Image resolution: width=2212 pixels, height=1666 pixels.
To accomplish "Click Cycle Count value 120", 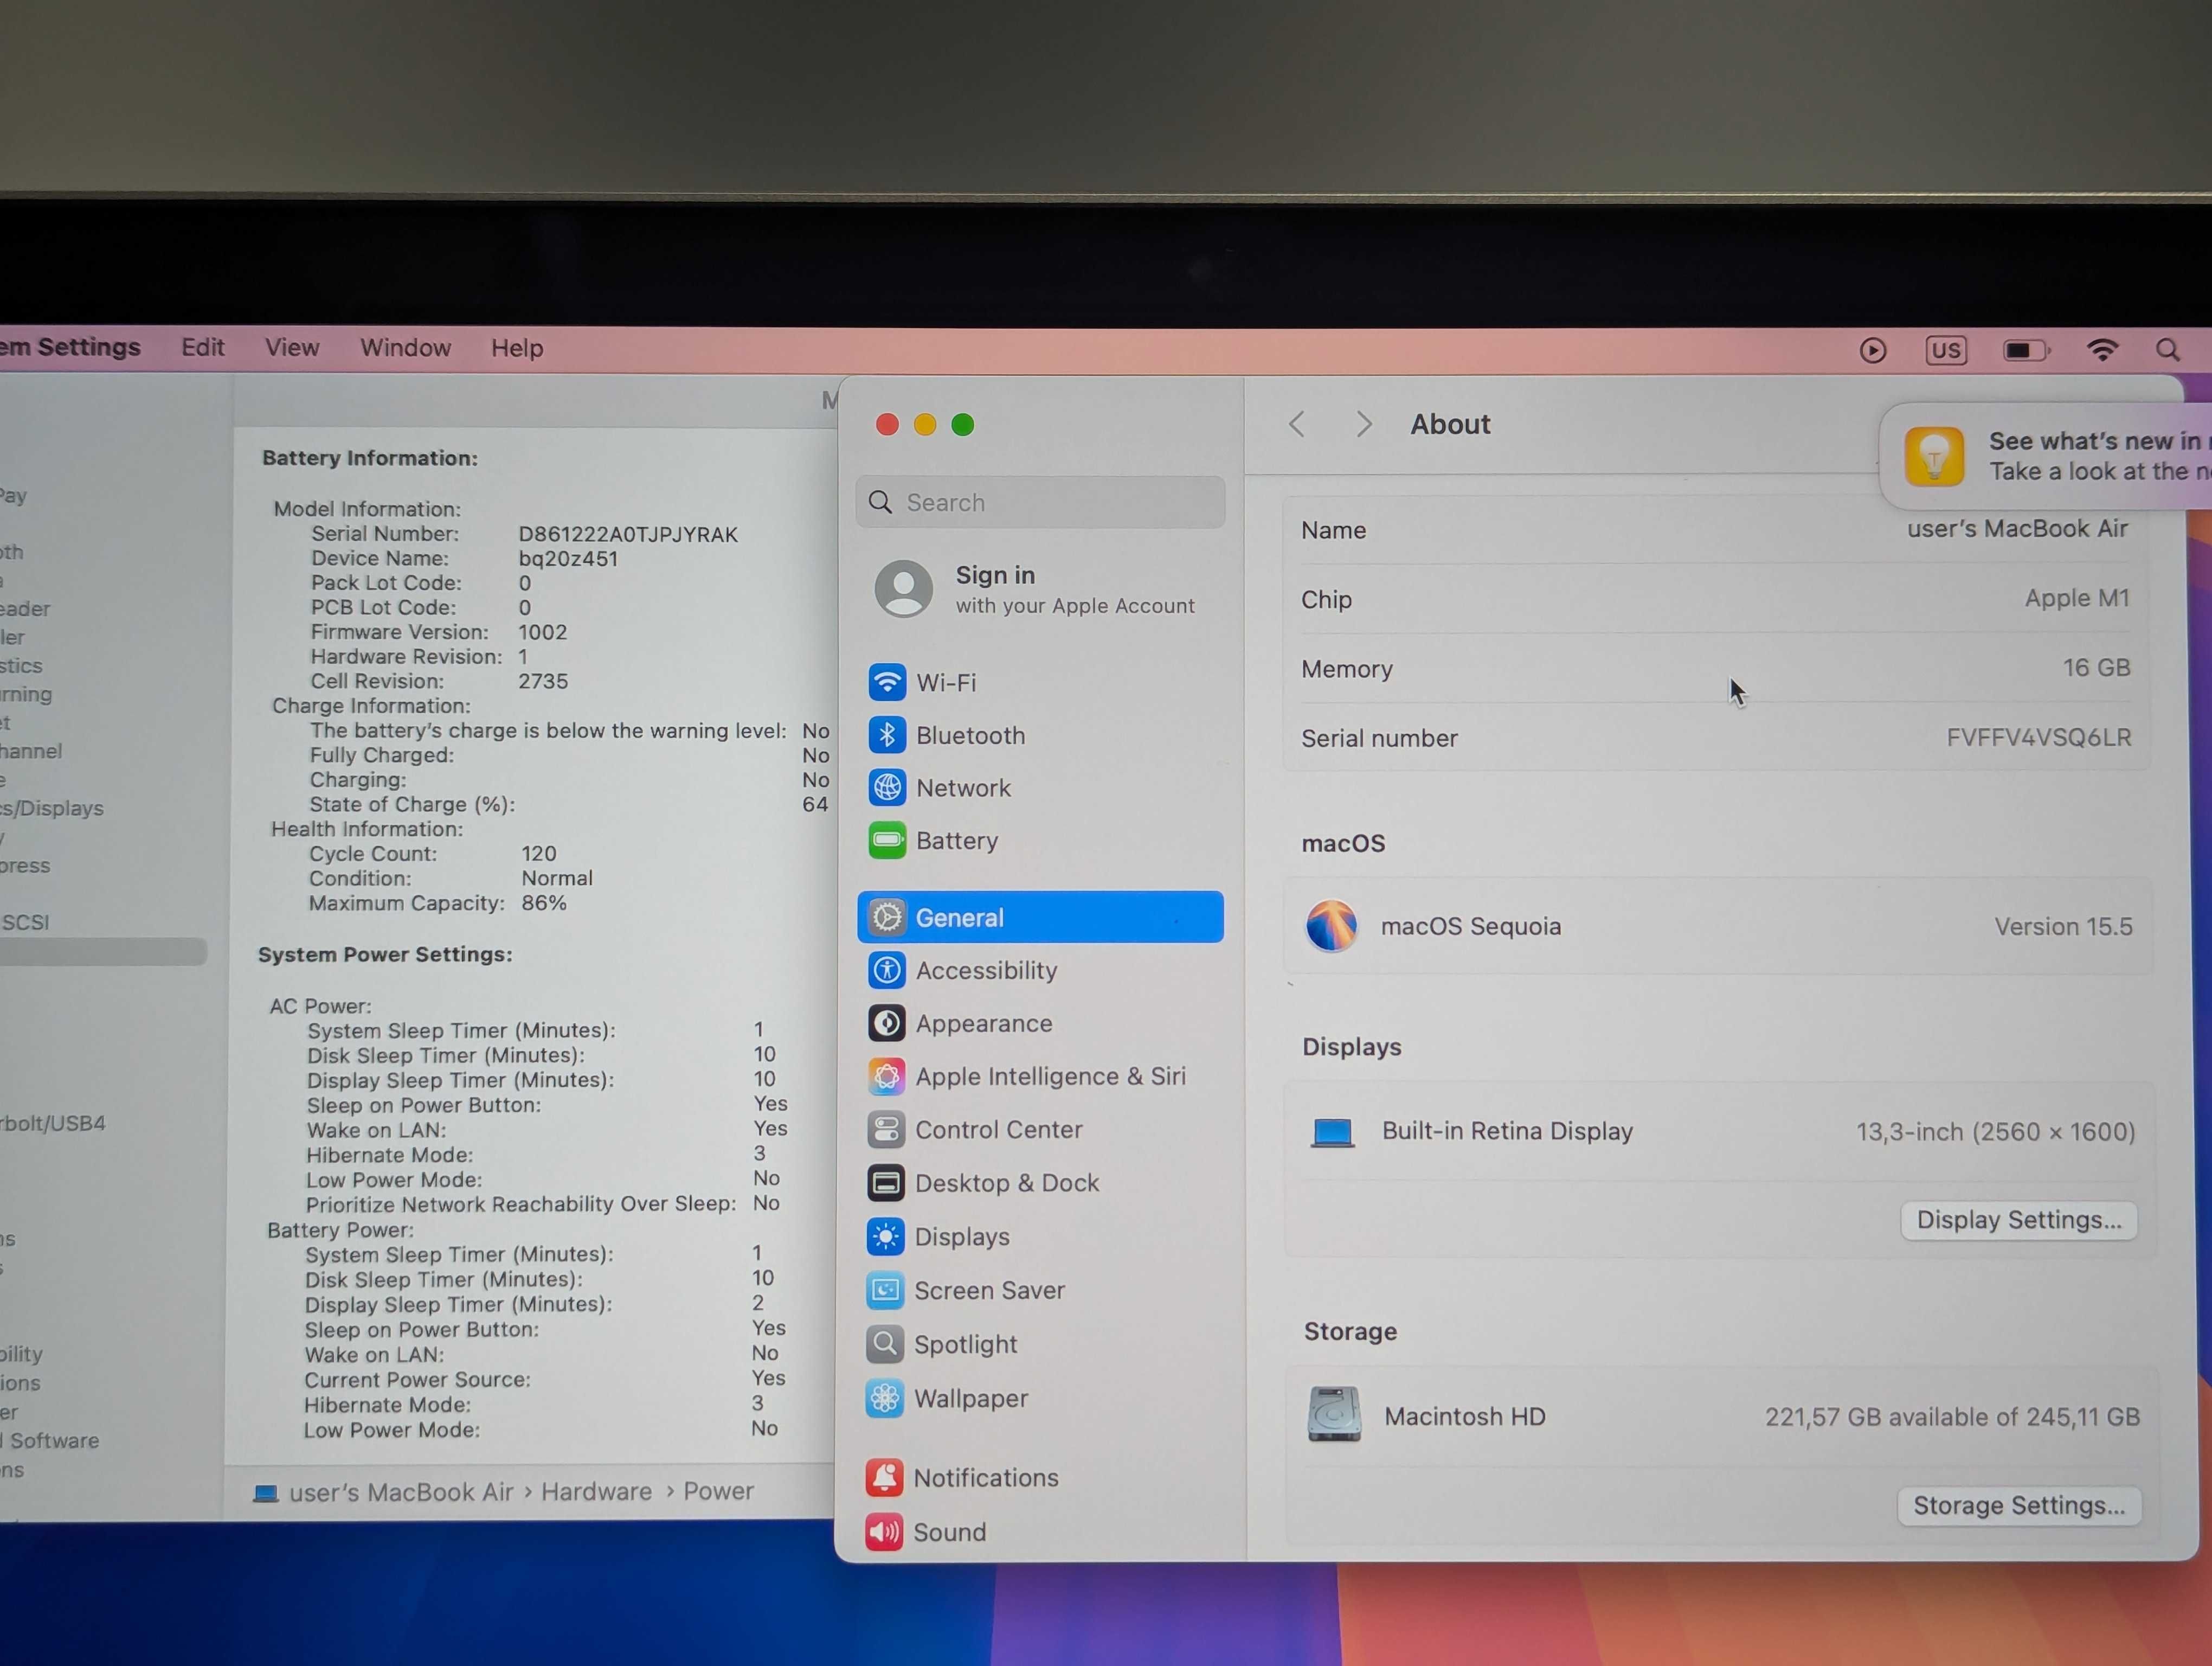I will (538, 853).
